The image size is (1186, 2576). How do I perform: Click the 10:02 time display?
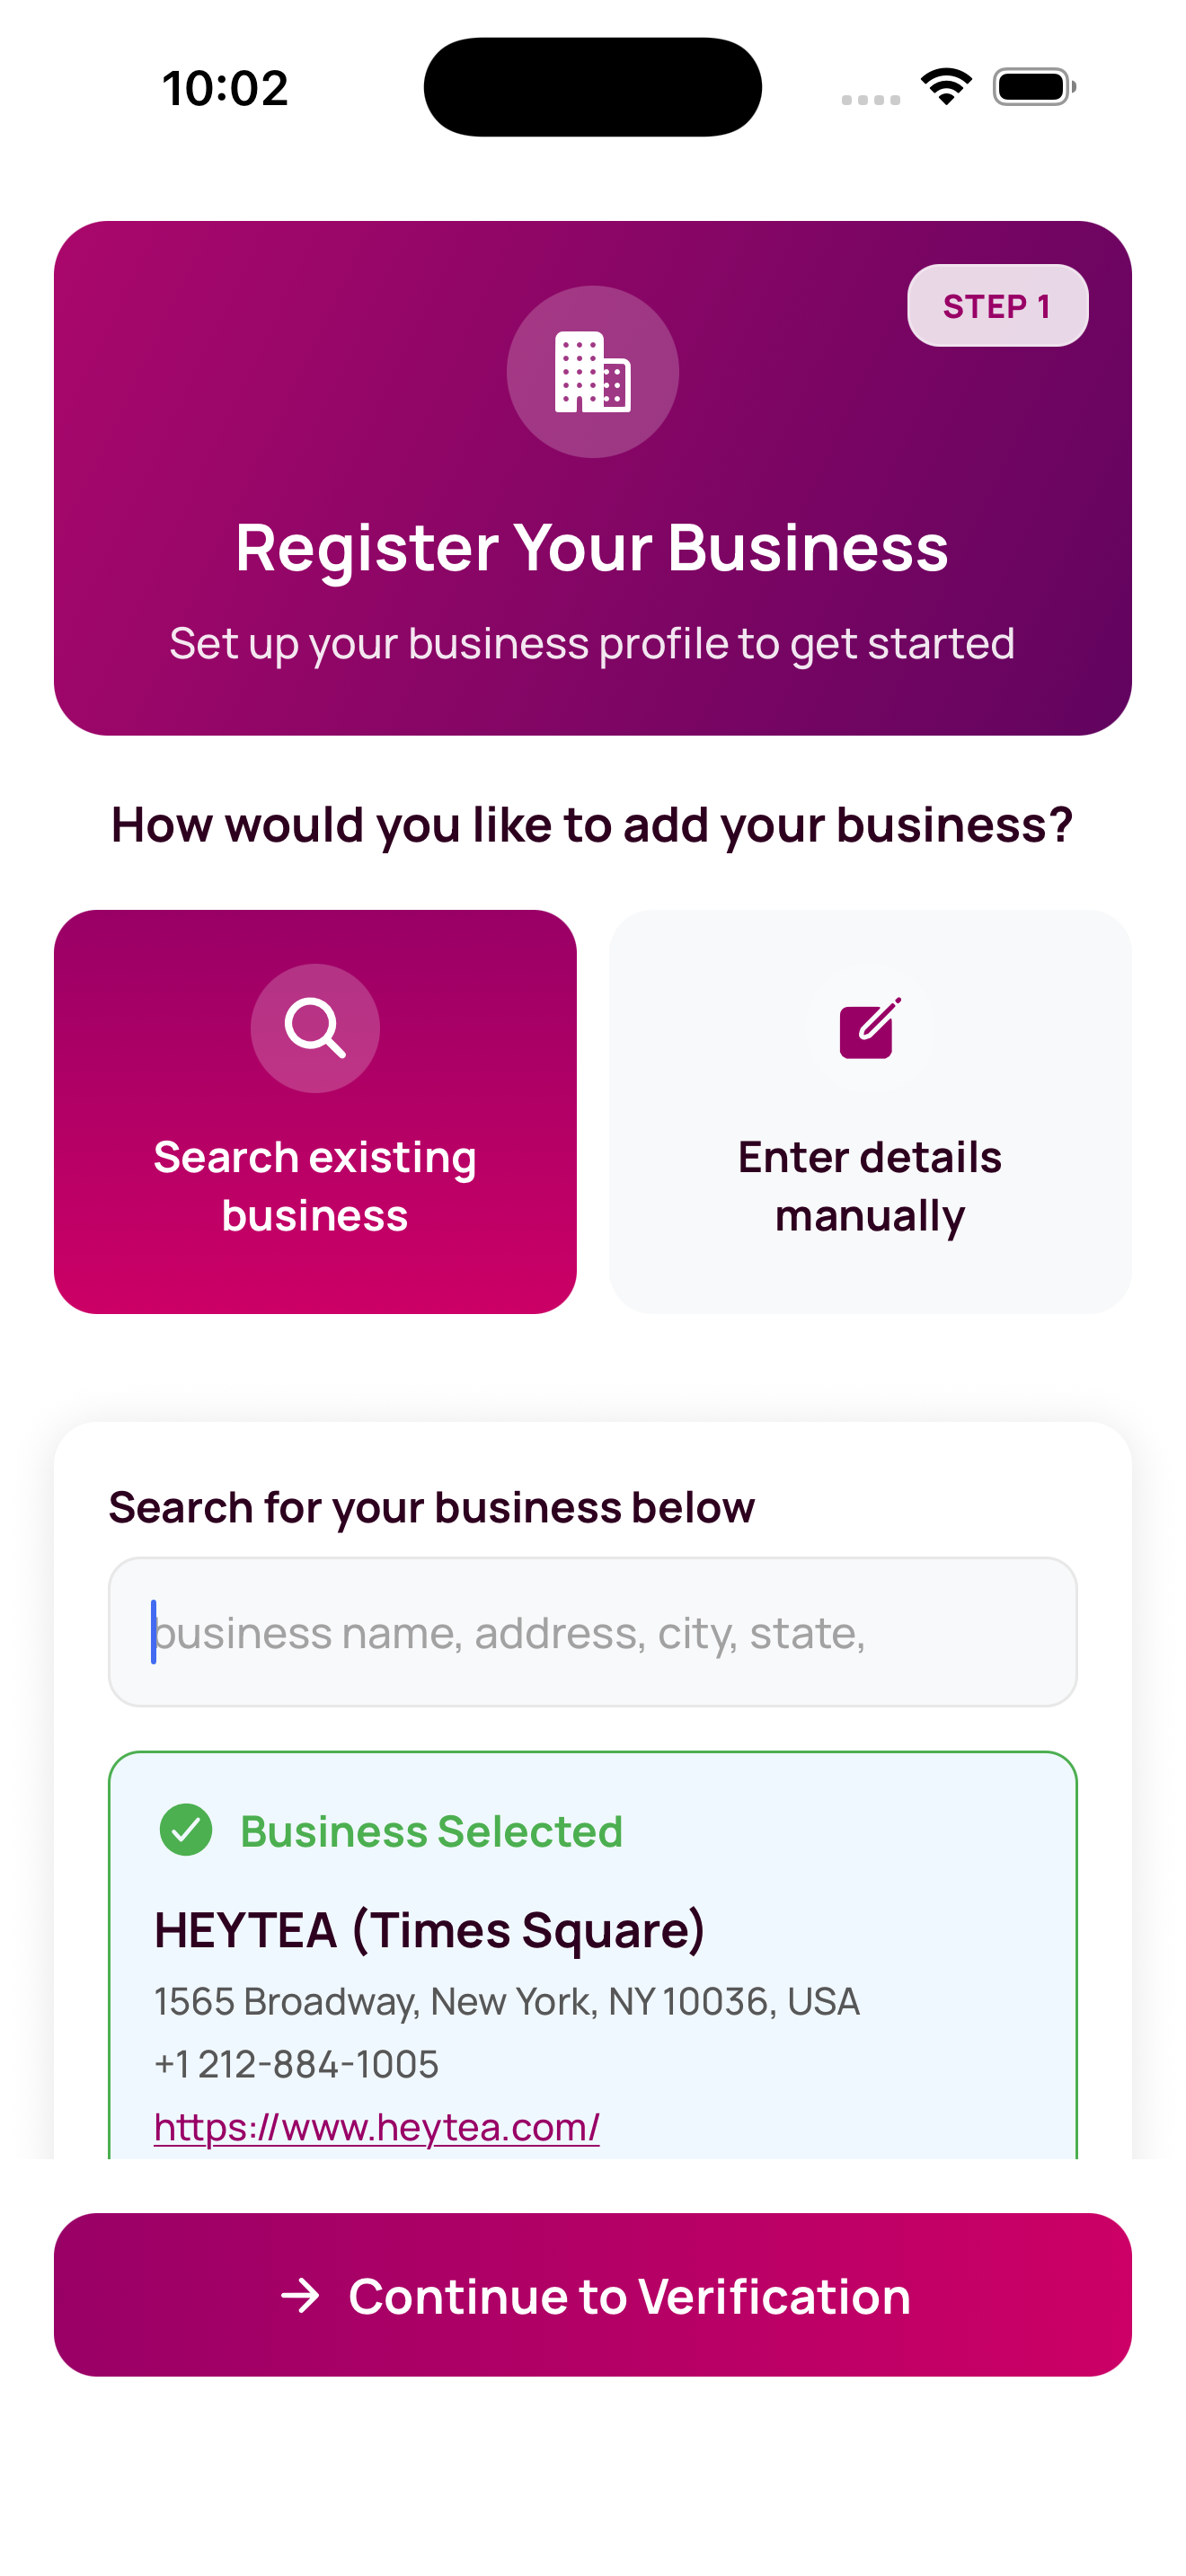click(x=222, y=87)
